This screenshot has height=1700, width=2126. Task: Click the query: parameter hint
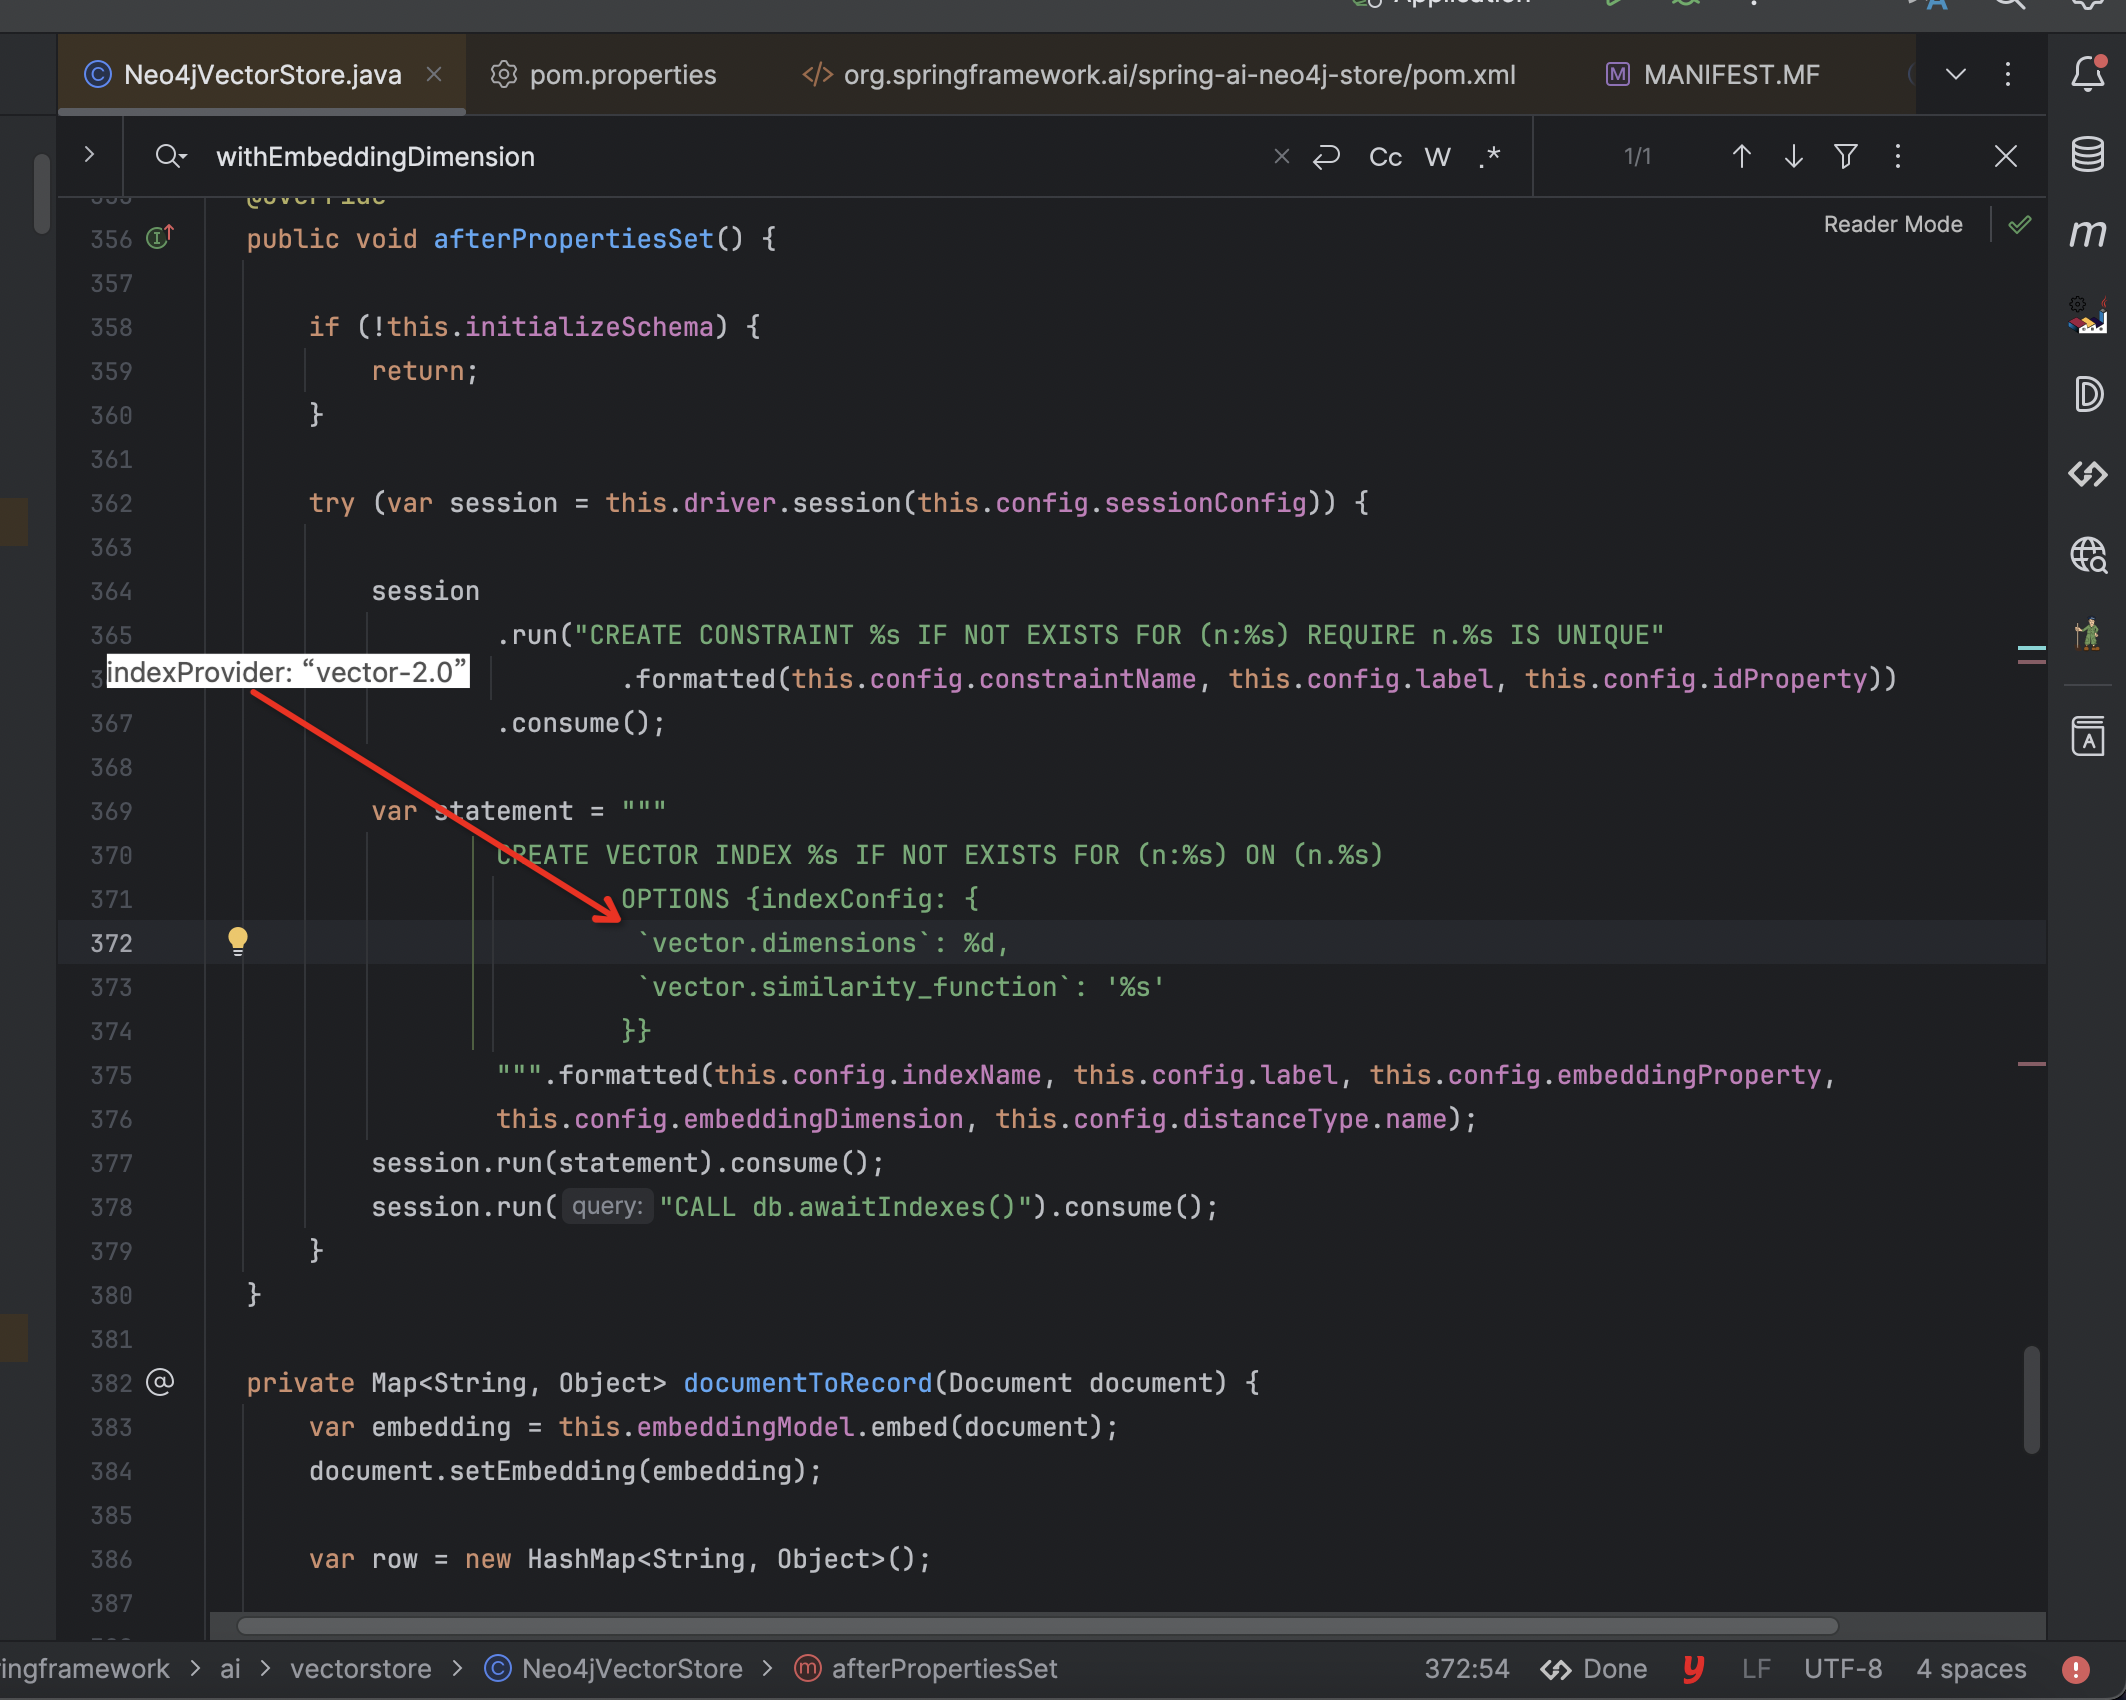607,1206
